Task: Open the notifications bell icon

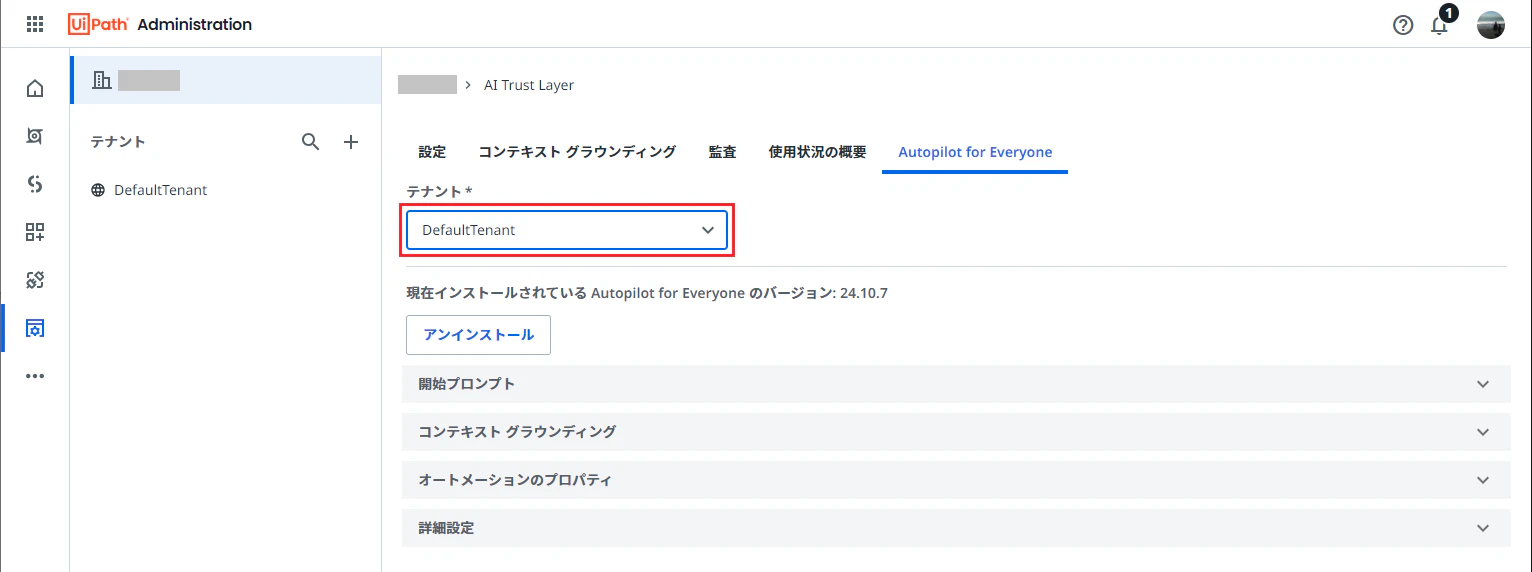Action: (1440, 25)
